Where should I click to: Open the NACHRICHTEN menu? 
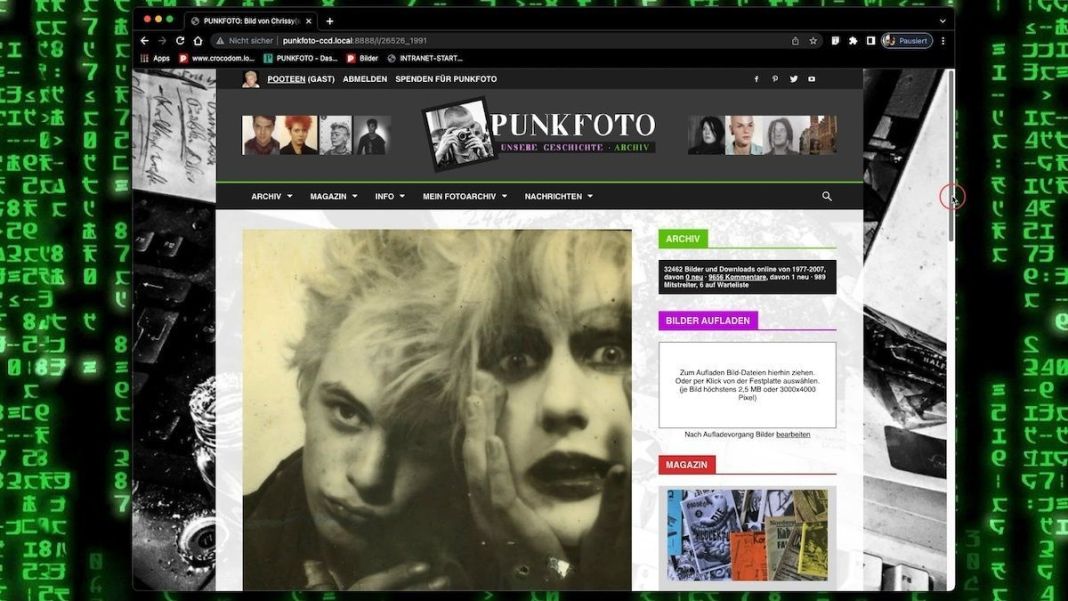(x=558, y=197)
